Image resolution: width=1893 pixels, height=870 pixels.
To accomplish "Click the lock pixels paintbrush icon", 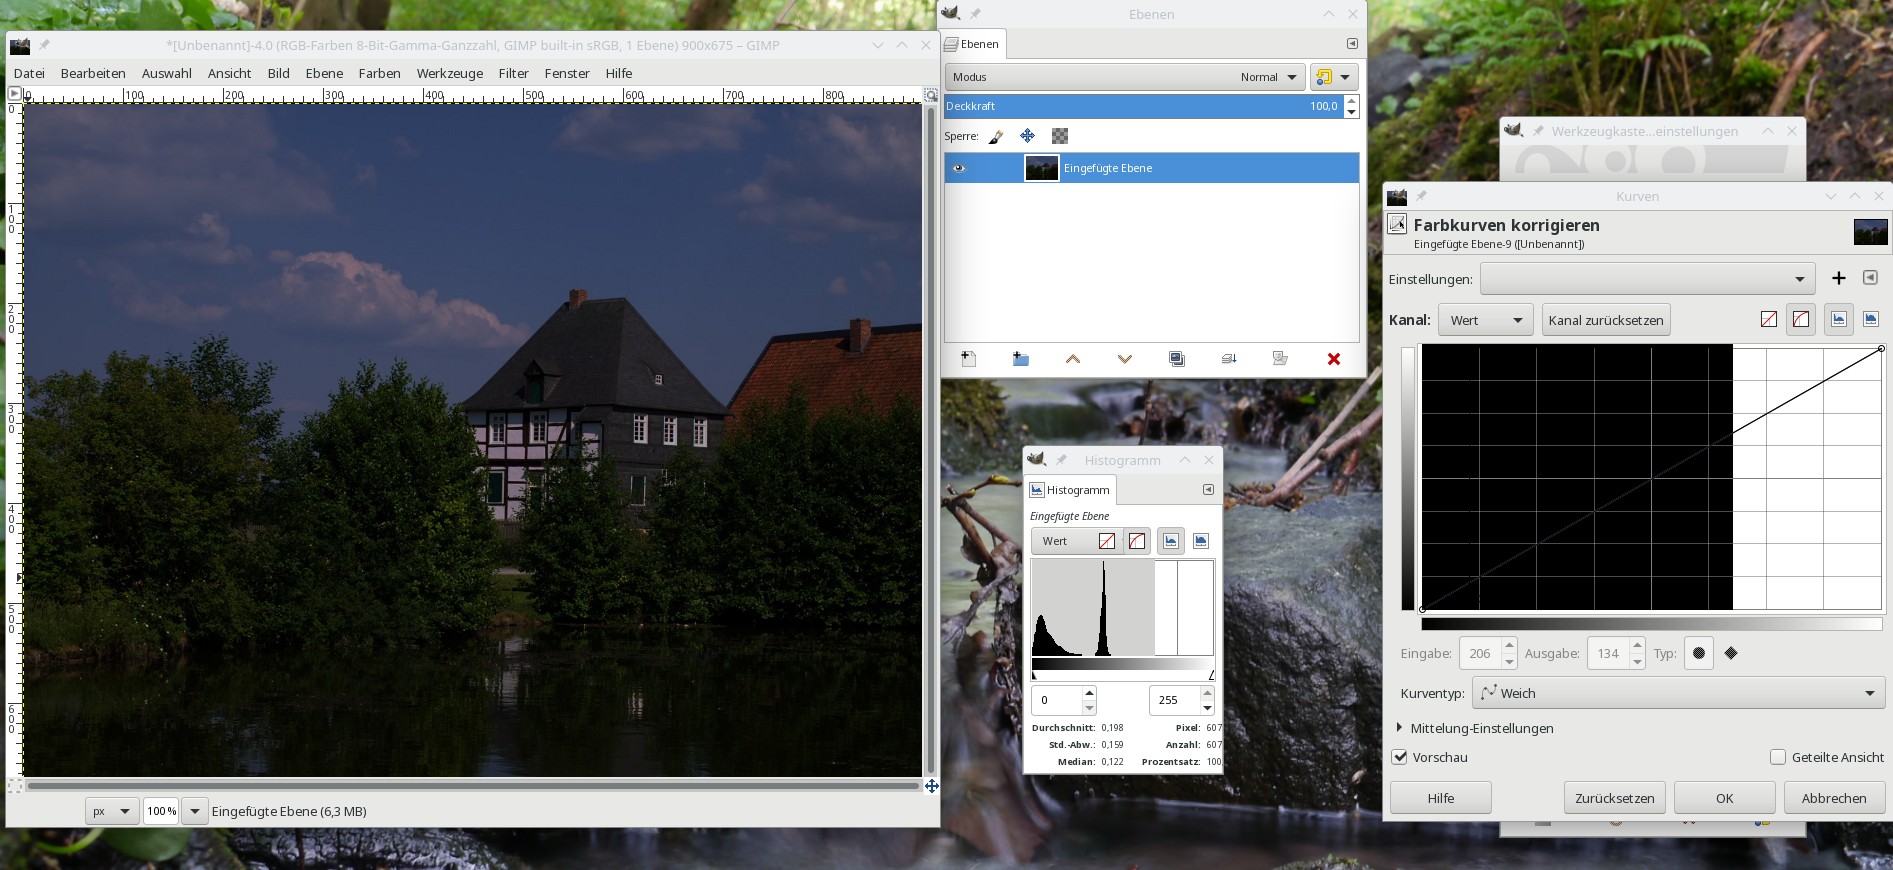I will coord(996,136).
